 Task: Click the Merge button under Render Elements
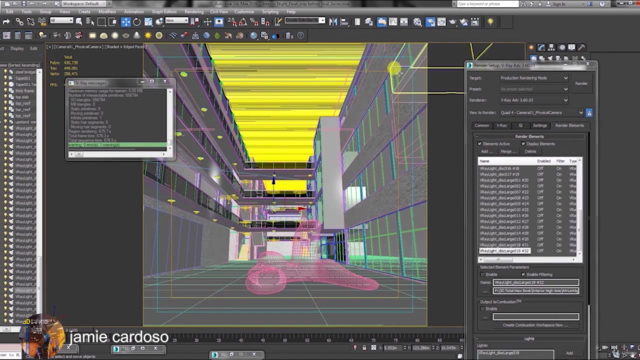pos(508,151)
